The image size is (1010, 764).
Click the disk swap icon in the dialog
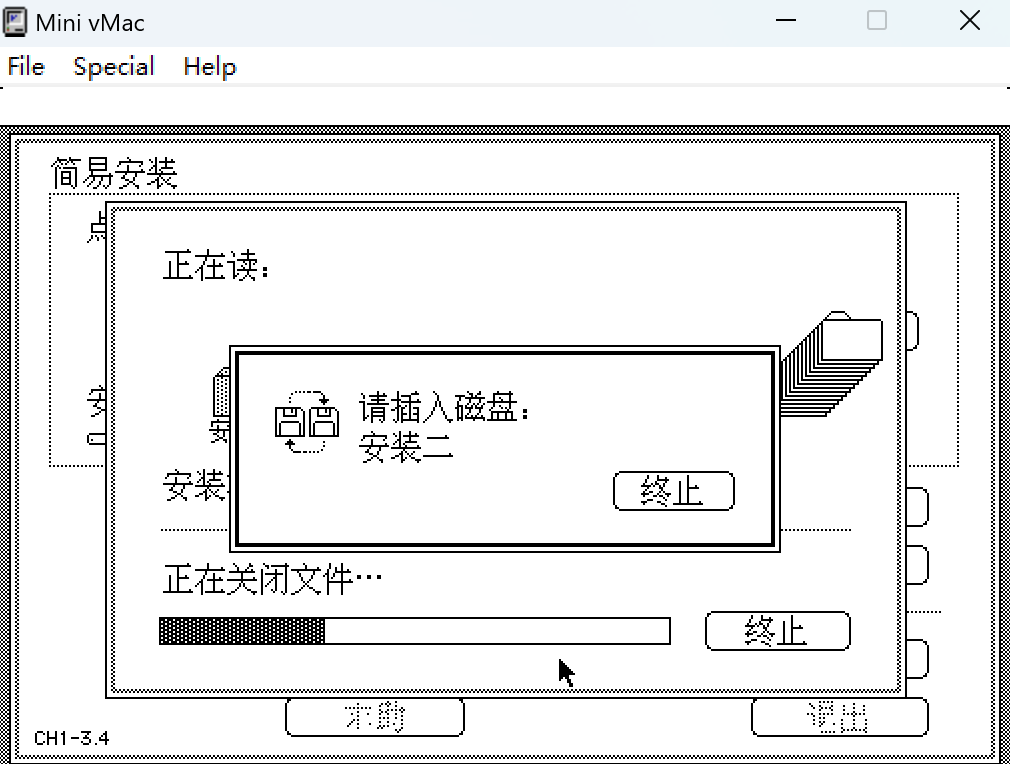307,421
